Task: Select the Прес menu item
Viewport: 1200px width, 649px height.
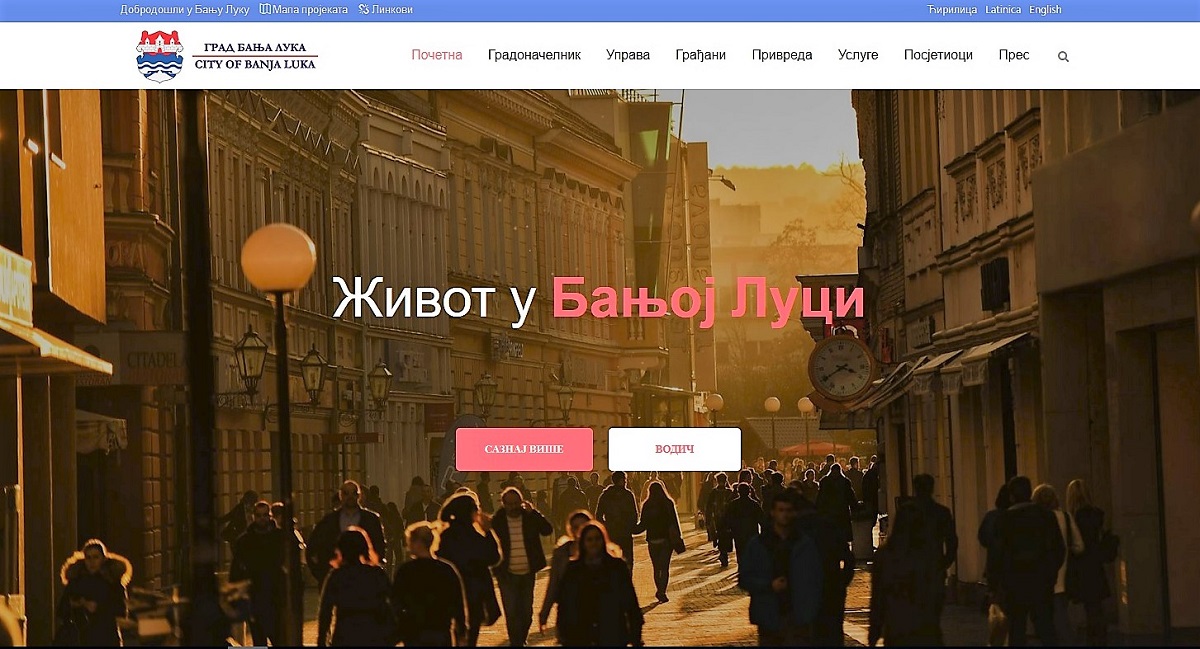Action: coord(1014,55)
